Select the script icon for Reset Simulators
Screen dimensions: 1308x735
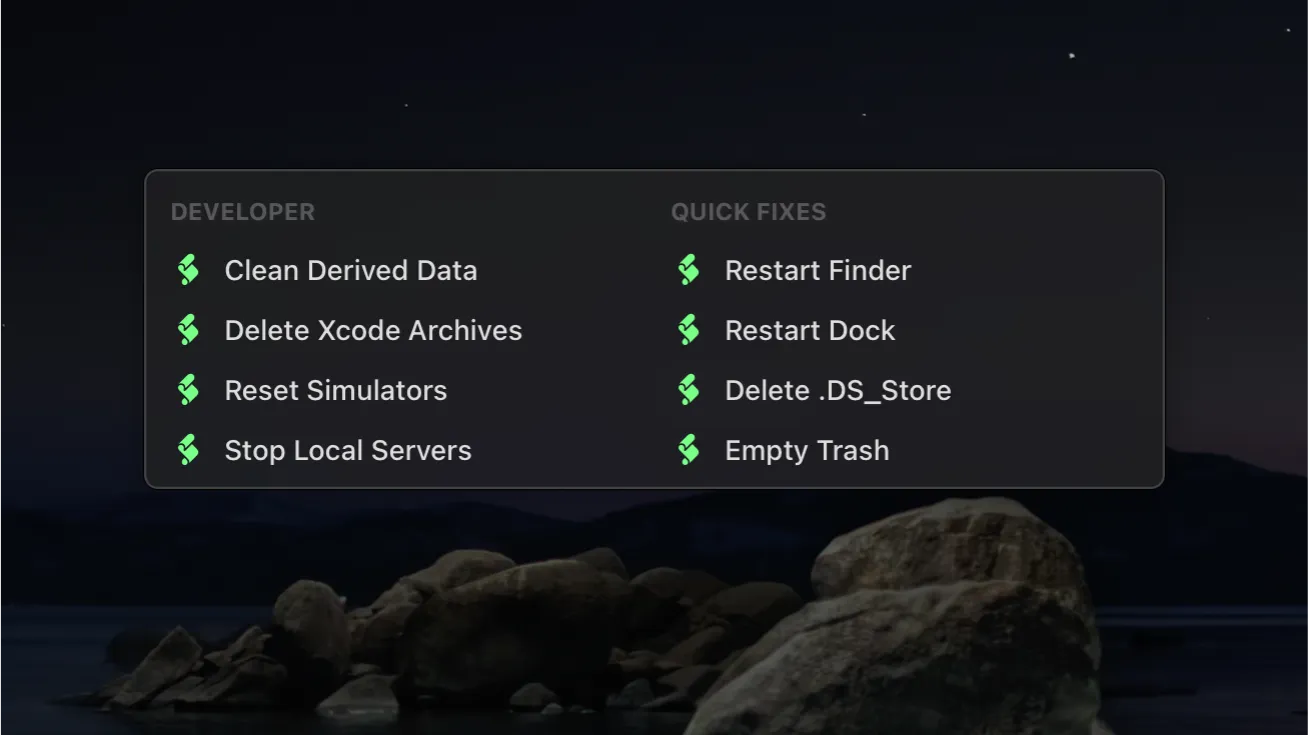tap(188, 389)
